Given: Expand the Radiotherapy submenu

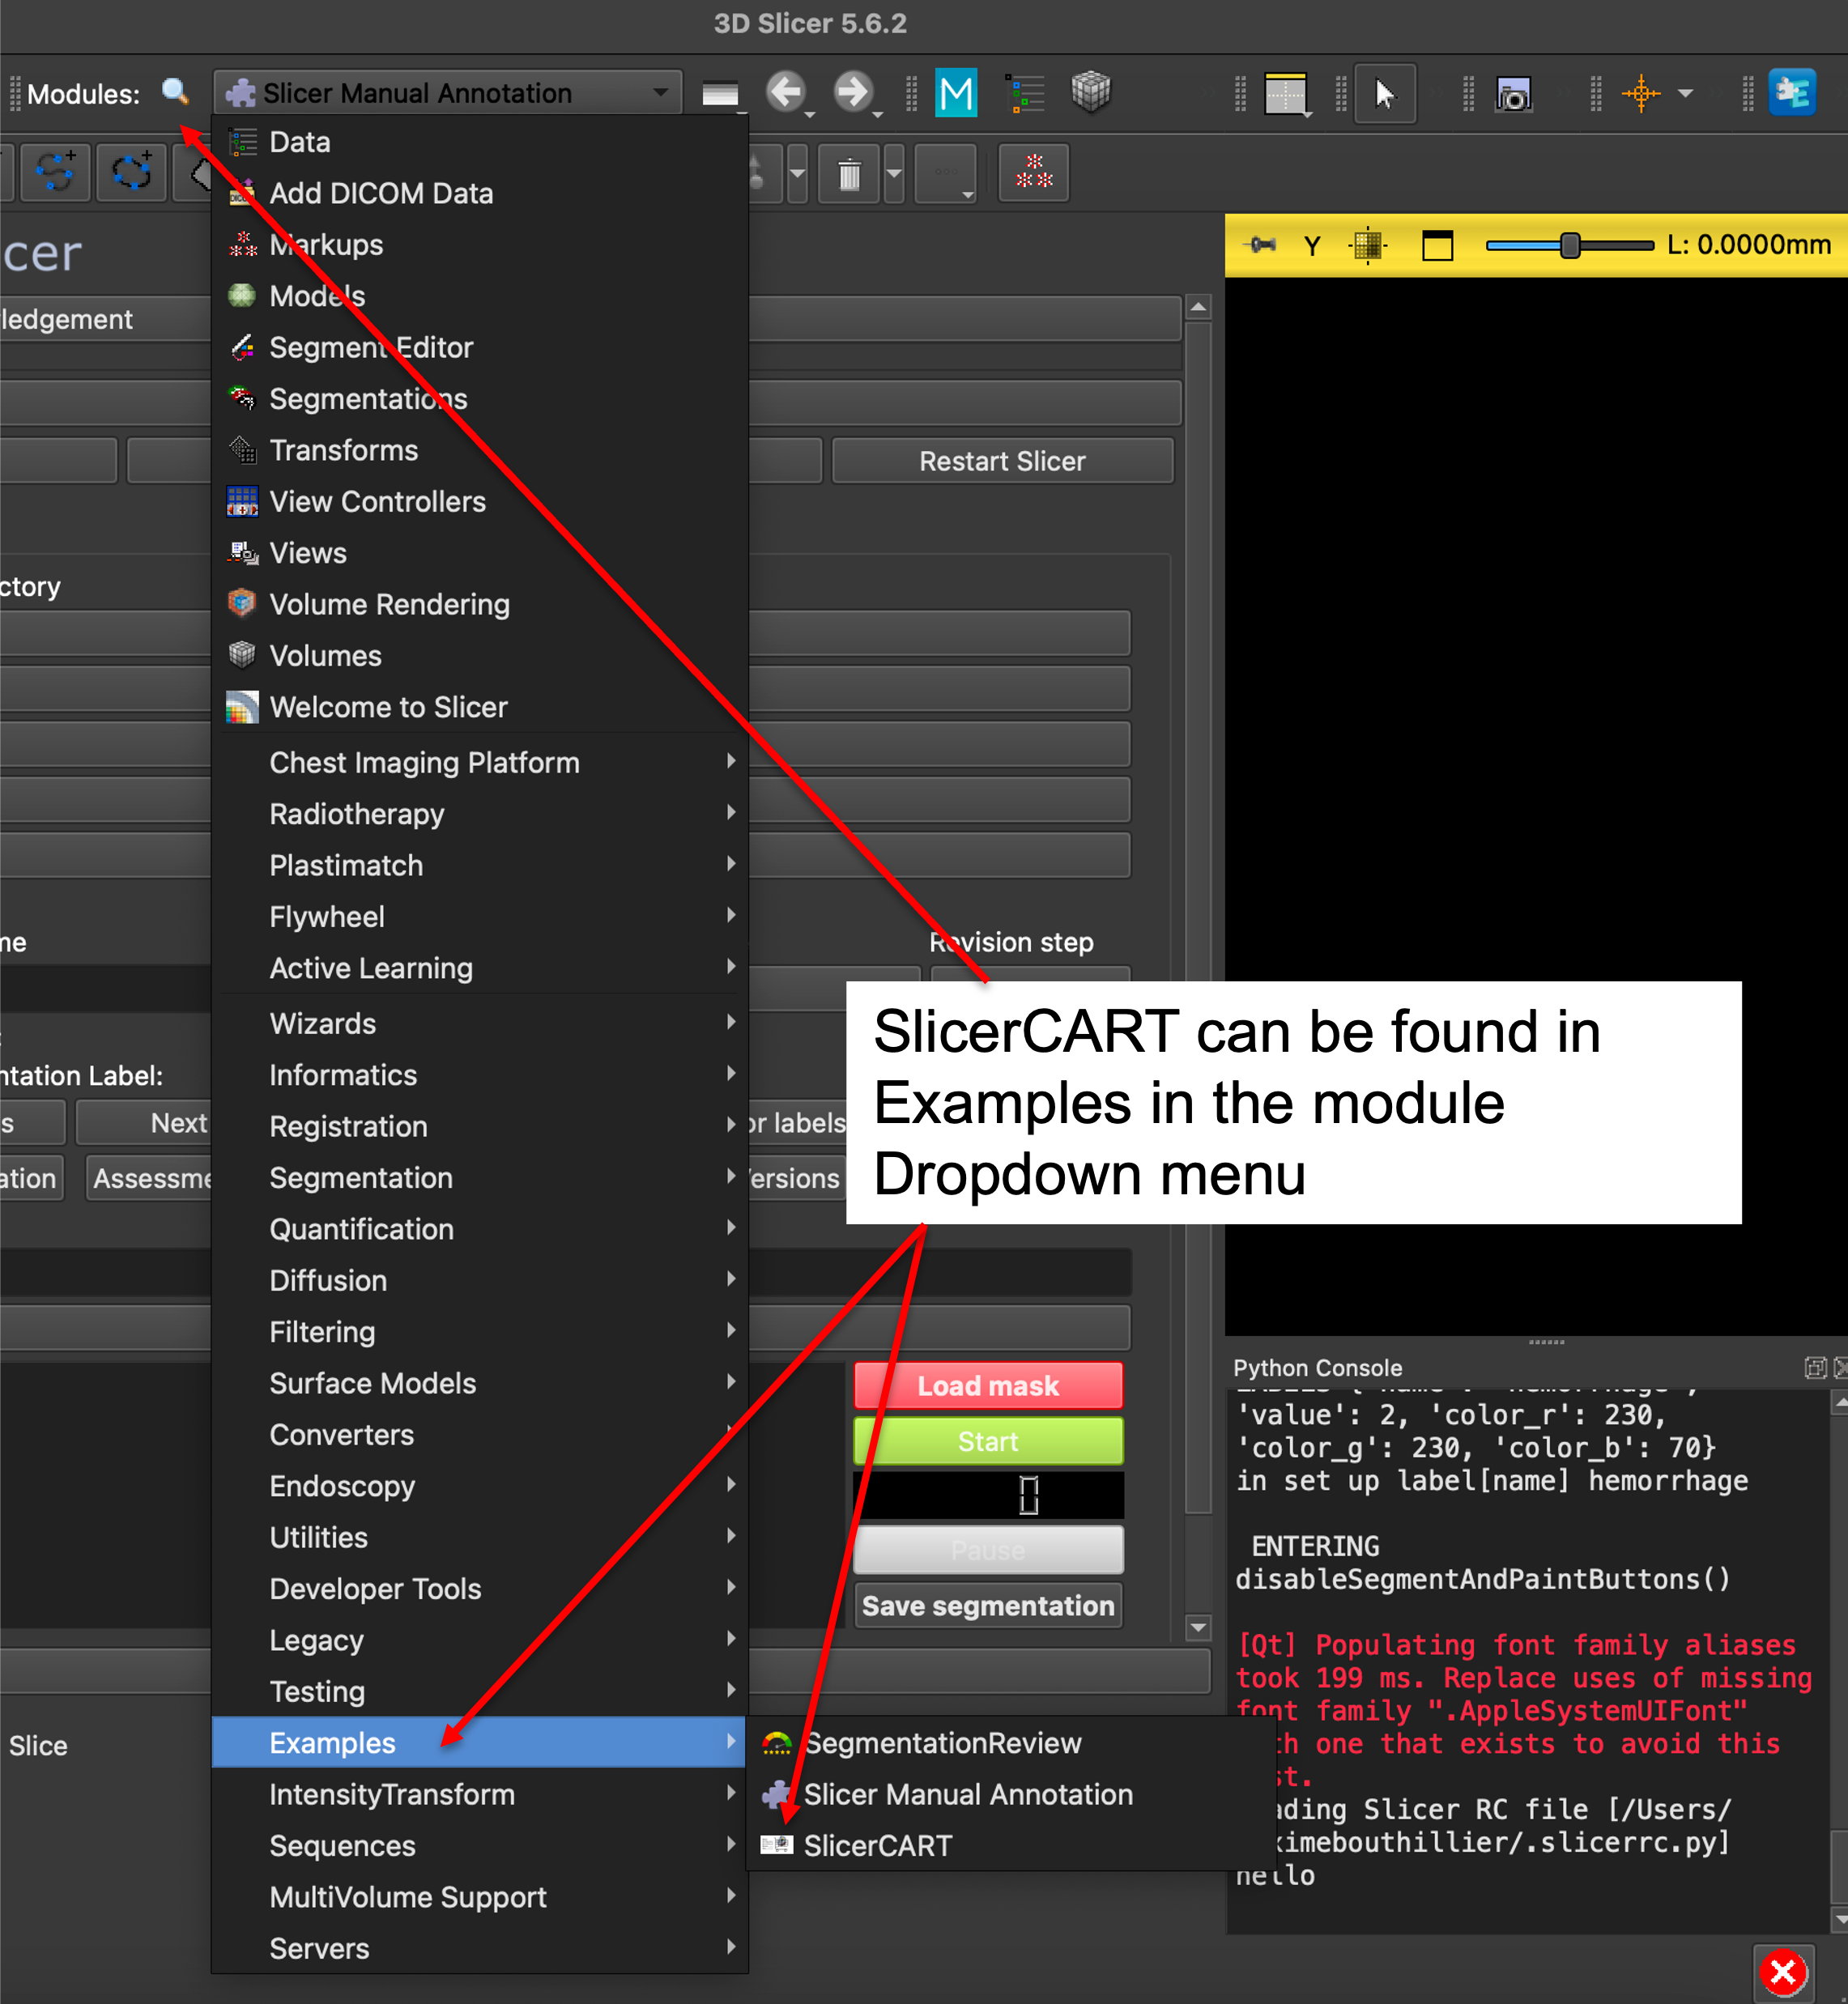Looking at the screenshot, I should click(480, 814).
